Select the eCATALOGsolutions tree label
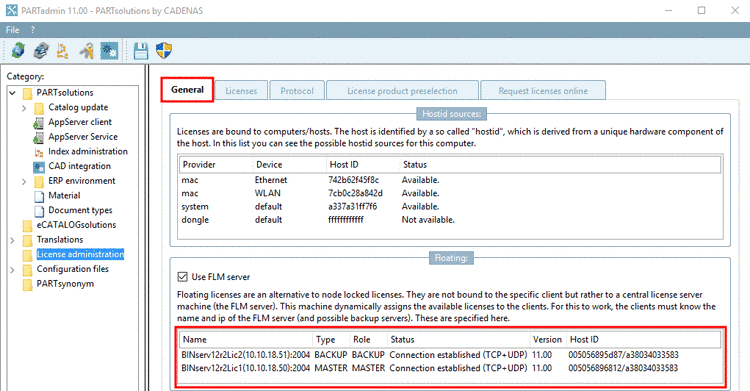Screen dimensions: 750x391 click(x=77, y=224)
